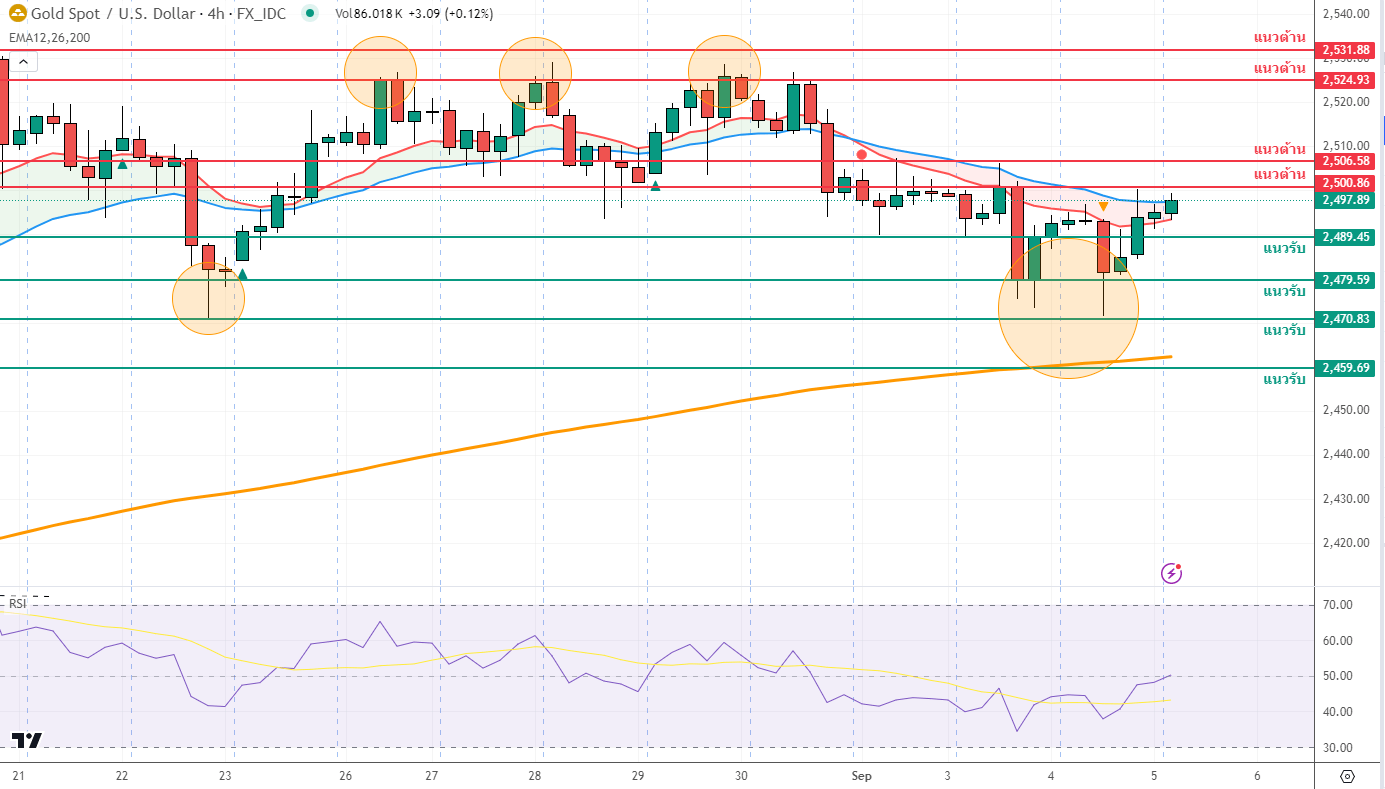1385x789 pixels.
Task: Click the 2,489.45 support price tag
Action: coord(1345,237)
